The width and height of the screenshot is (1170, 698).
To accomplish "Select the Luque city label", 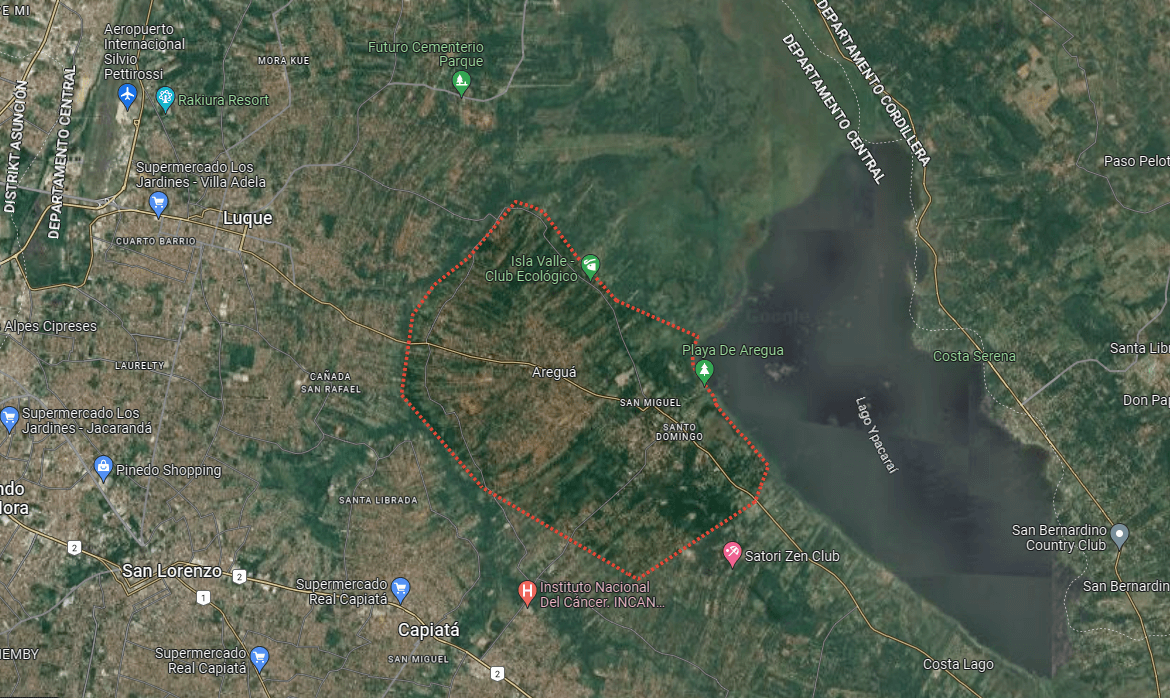I will 248,218.
